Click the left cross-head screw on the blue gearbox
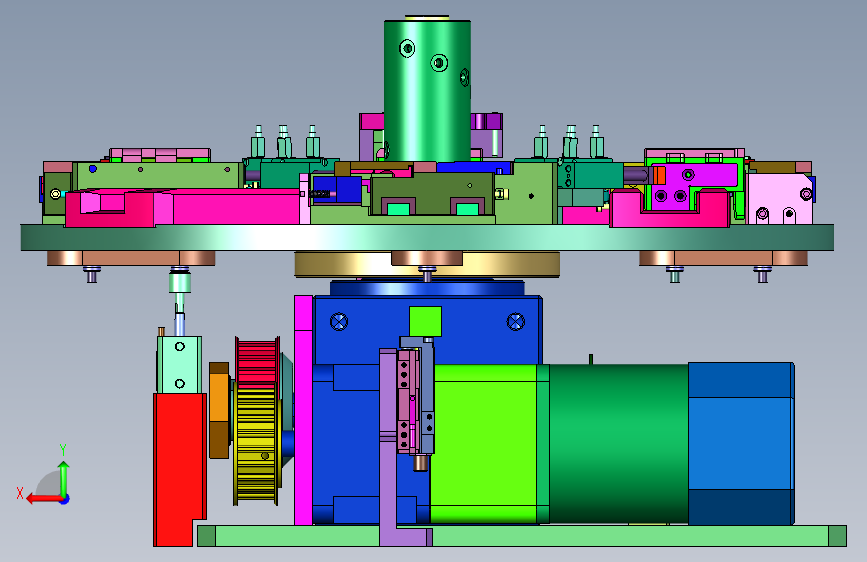Viewport: 867px width, 562px height. click(339, 321)
